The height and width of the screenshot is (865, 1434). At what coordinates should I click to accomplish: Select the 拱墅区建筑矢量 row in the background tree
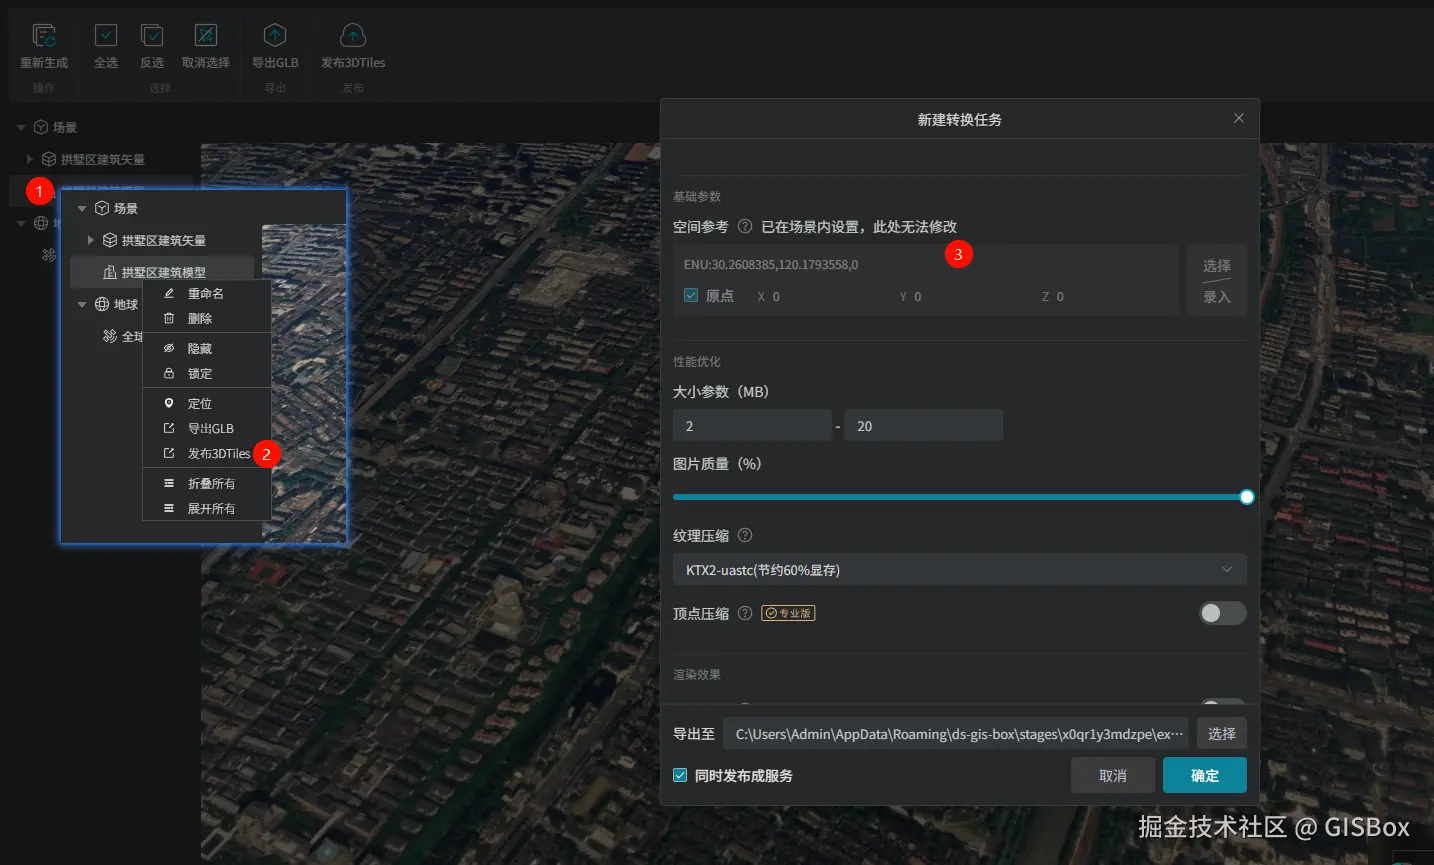pos(102,159)
